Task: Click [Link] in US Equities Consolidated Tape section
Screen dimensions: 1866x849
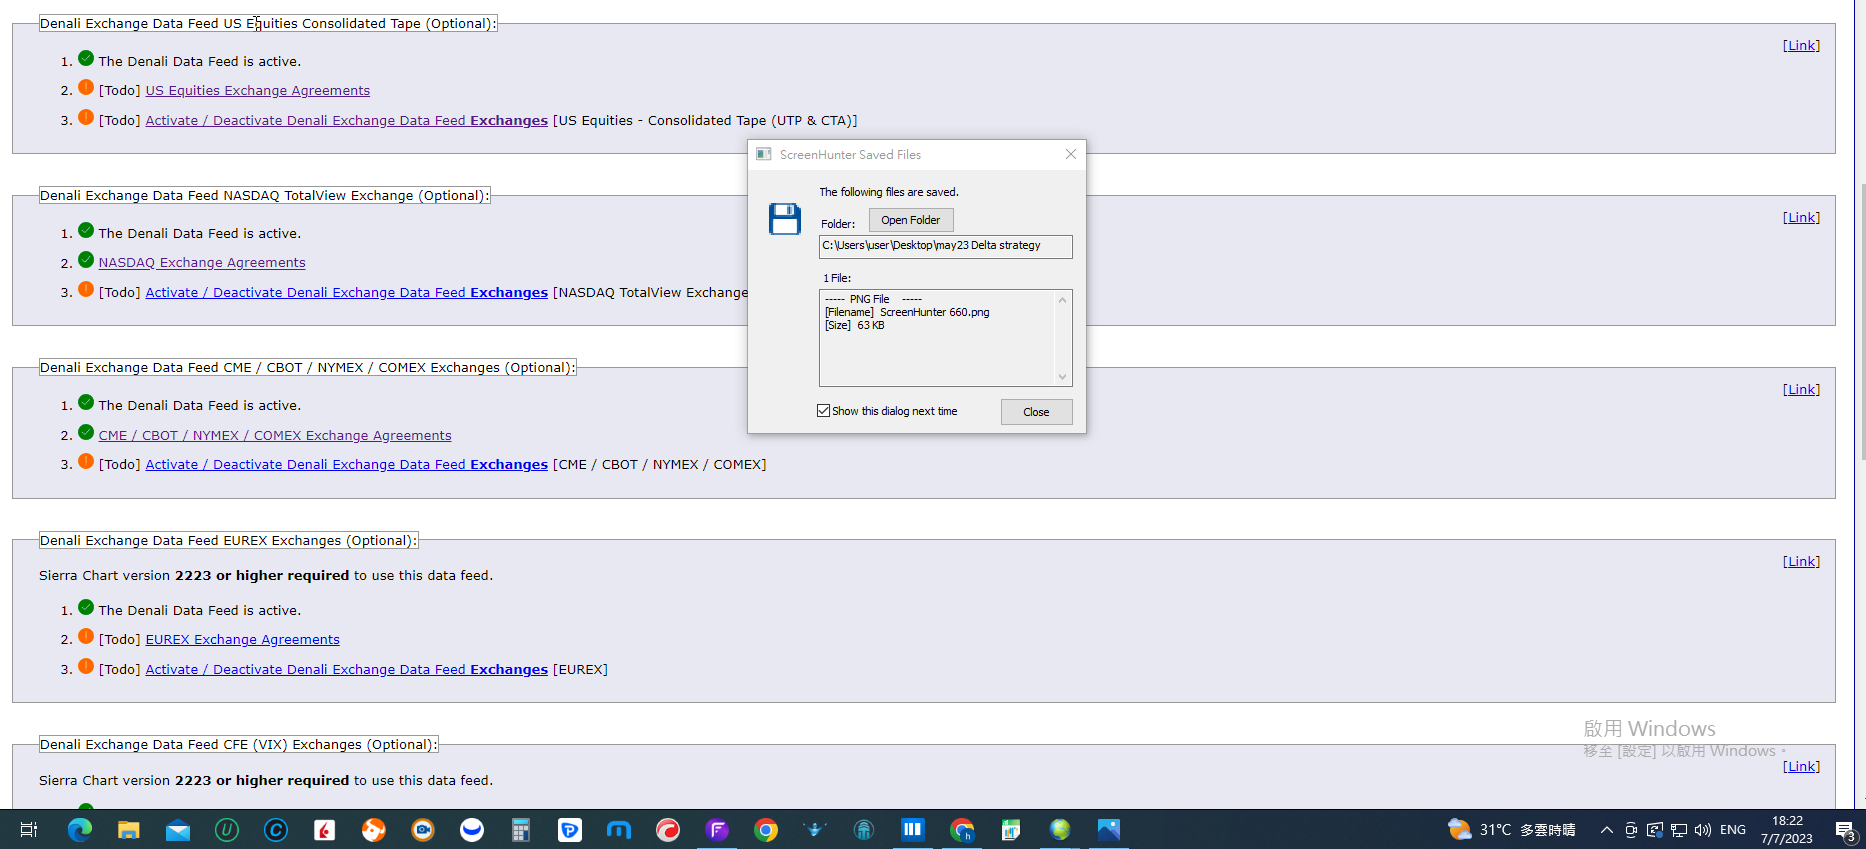Action: [1801, 46]
